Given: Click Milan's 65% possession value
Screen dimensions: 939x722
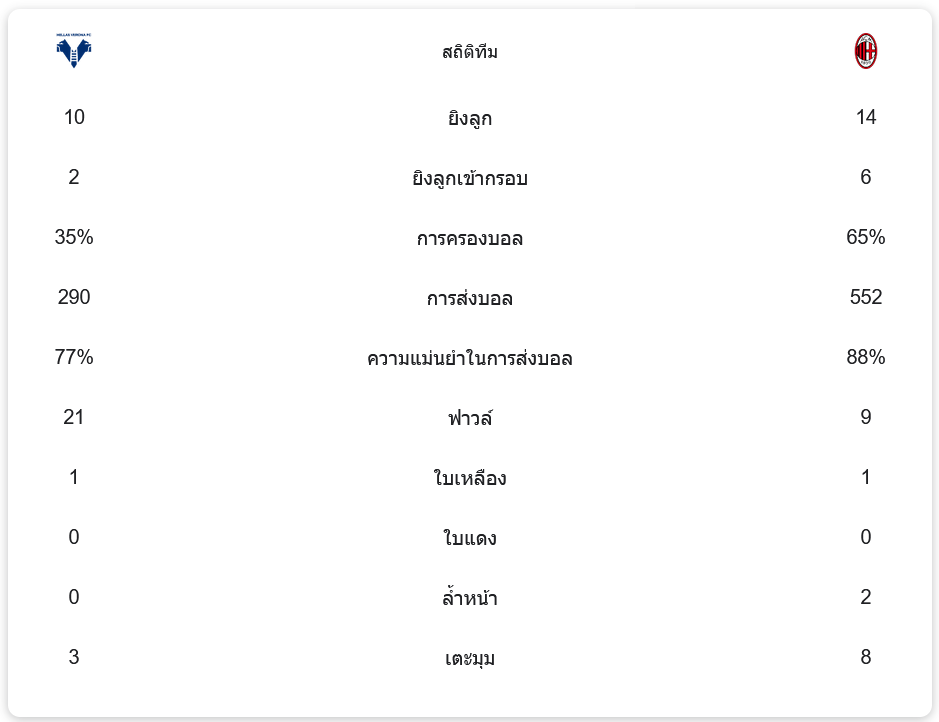Looking at the screenshot, I should (x=866, y=237).
